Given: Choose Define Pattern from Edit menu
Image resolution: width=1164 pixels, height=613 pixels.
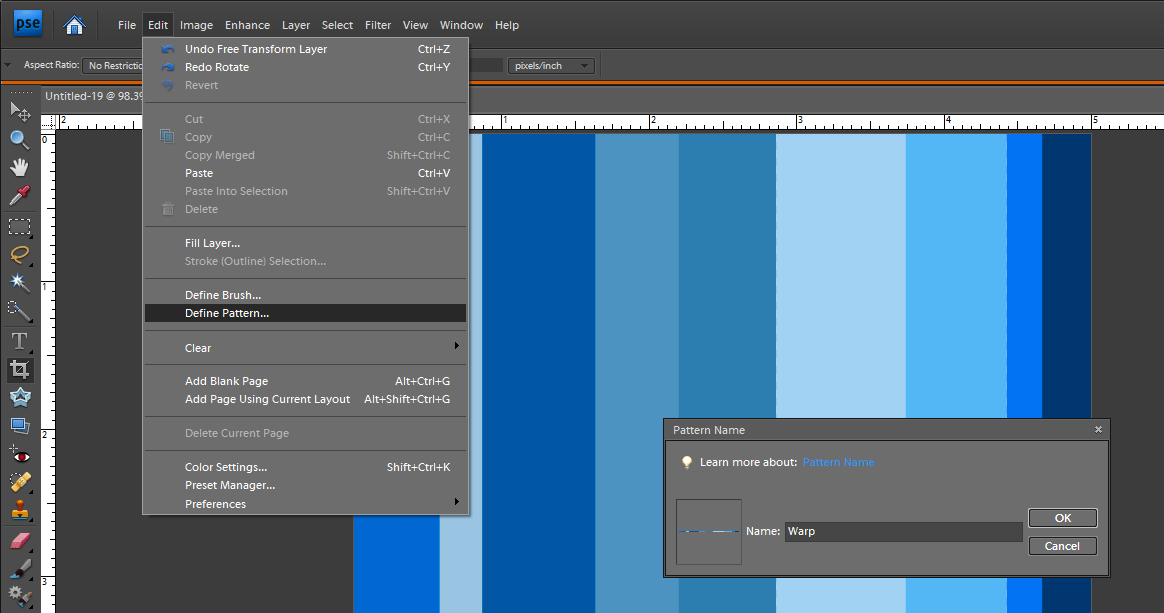Looking at the screenshot, I should (227, 313).
